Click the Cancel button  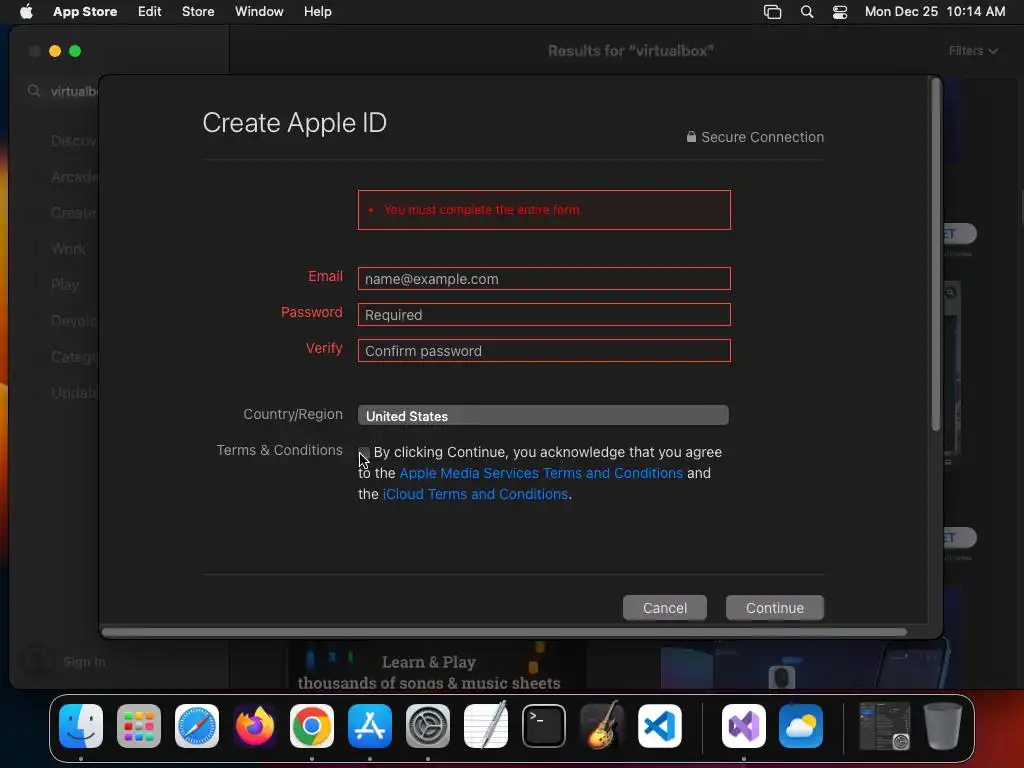(x=665, y=608)
